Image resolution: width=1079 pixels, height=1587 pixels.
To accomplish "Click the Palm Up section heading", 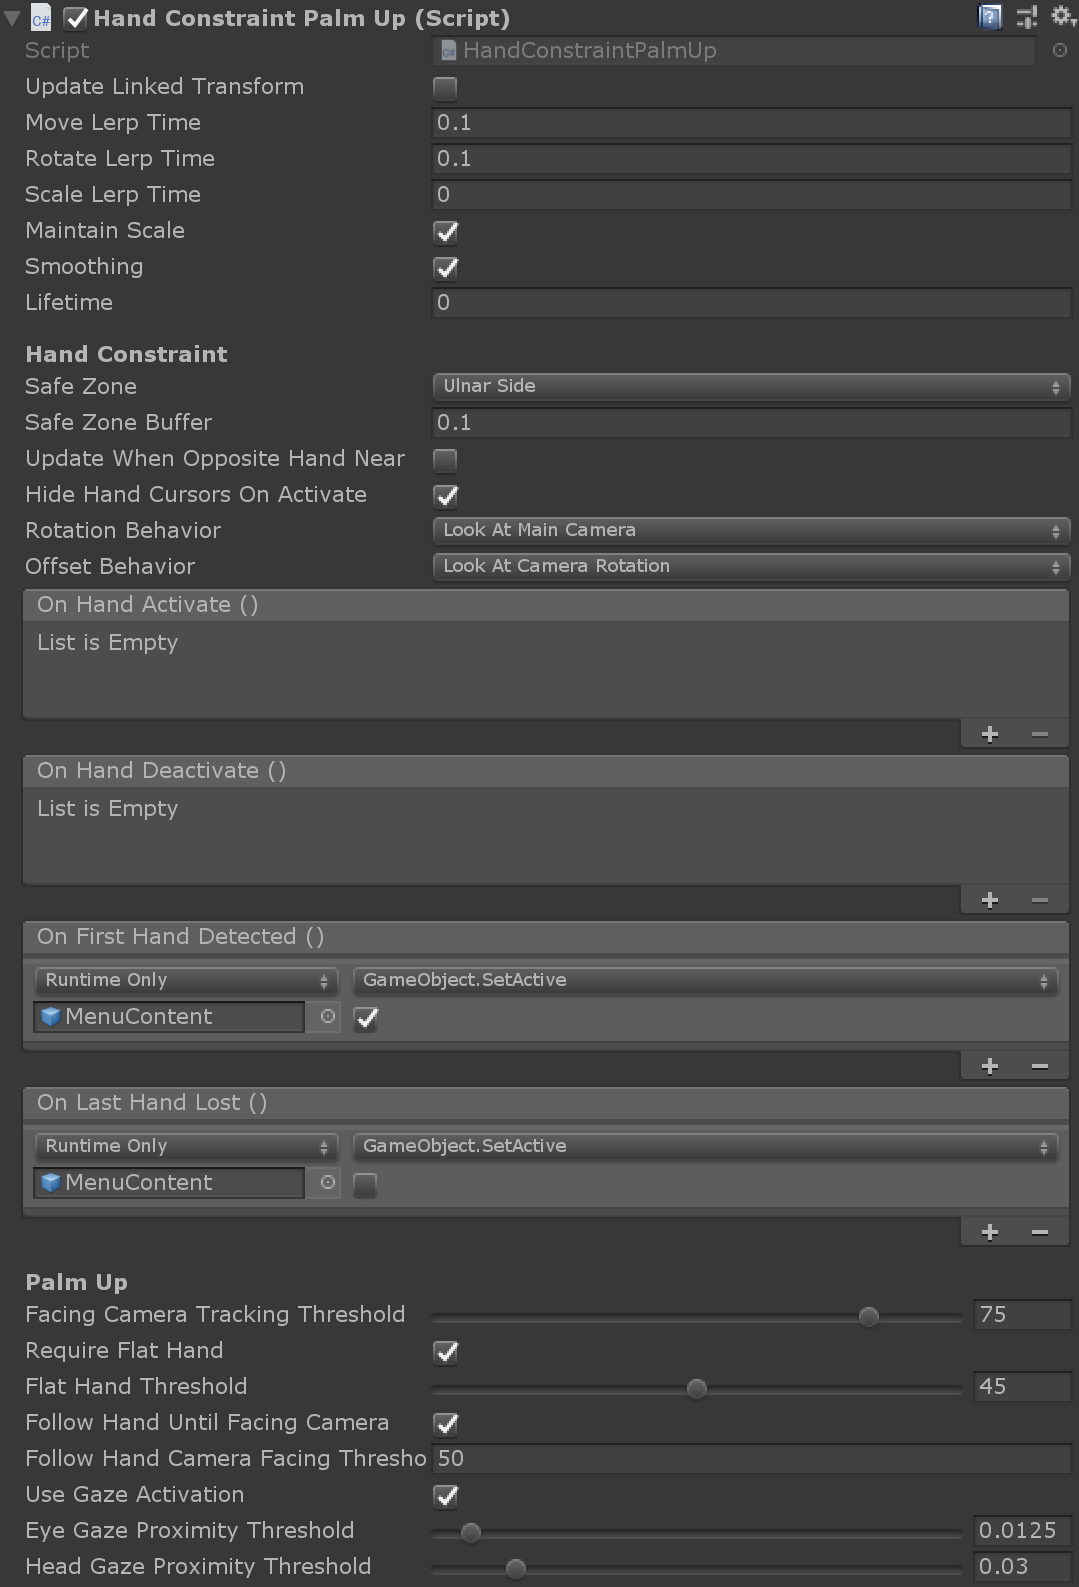I will pos(77,1283).
